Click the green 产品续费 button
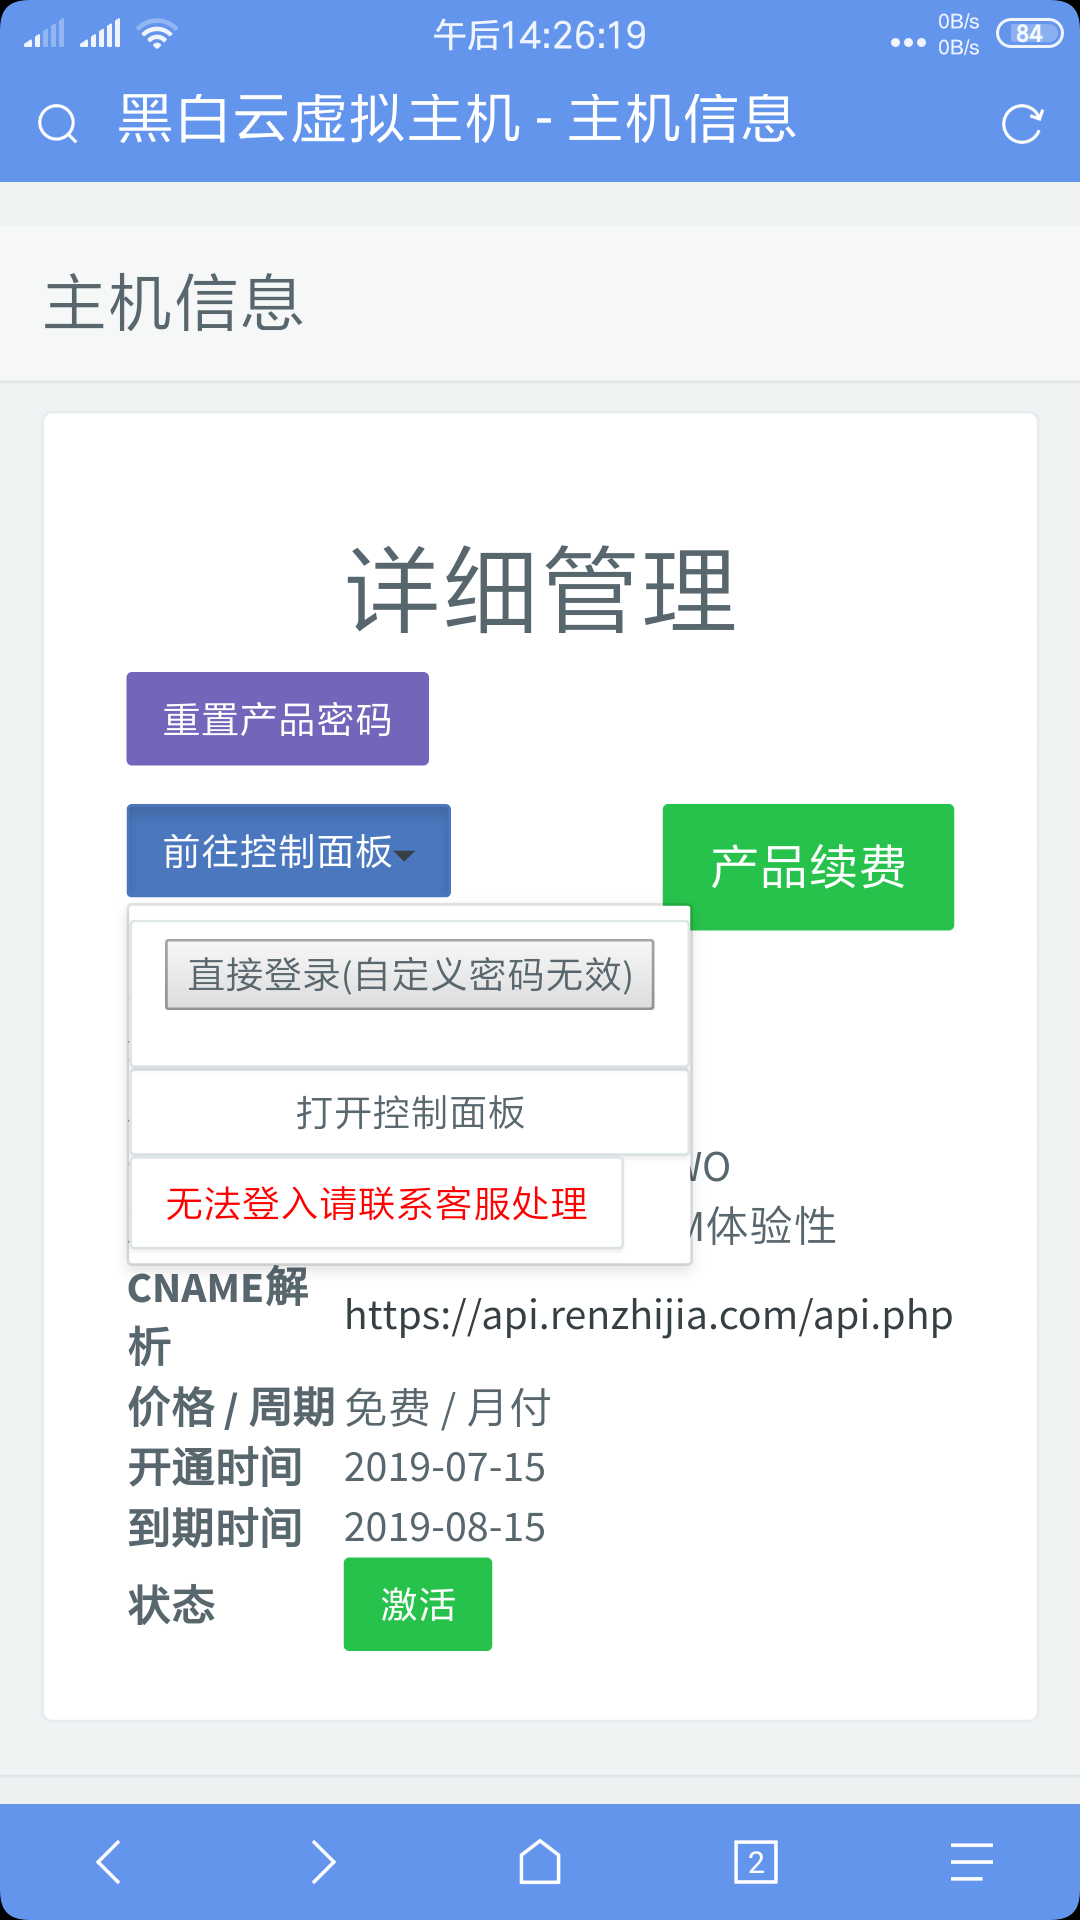Image resolution: width=1080 pixels, height=1920 pixels. click(808, 867)
